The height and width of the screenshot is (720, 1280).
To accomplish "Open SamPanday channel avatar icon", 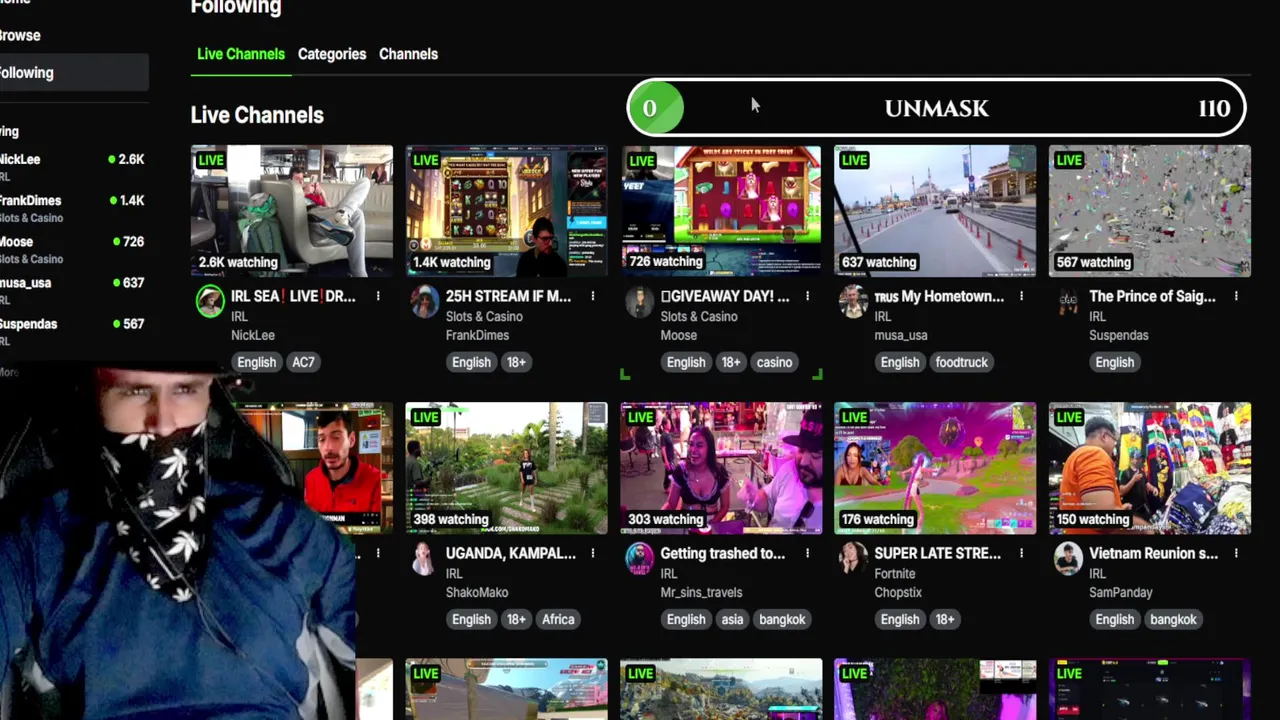I will (x=1068, y=558).
